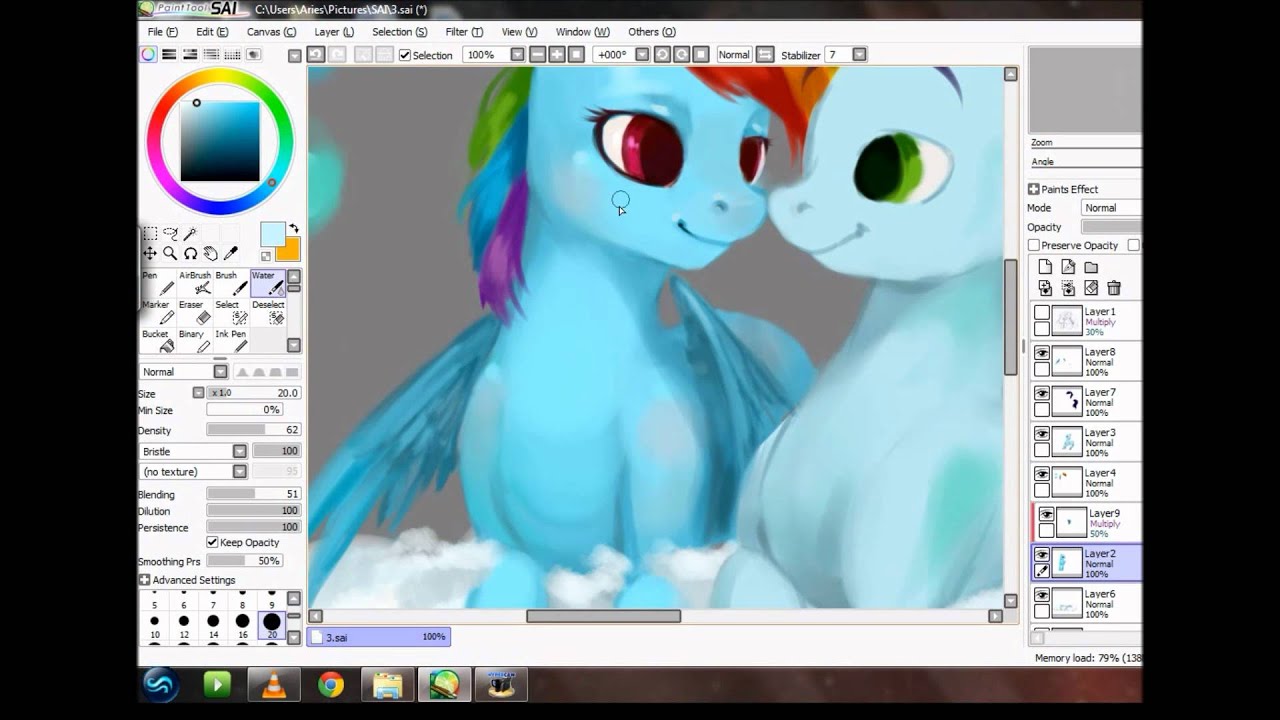Pick the rectangular Selection tool
Screen dimensions: 1280x720
click(x=150, y=234)
